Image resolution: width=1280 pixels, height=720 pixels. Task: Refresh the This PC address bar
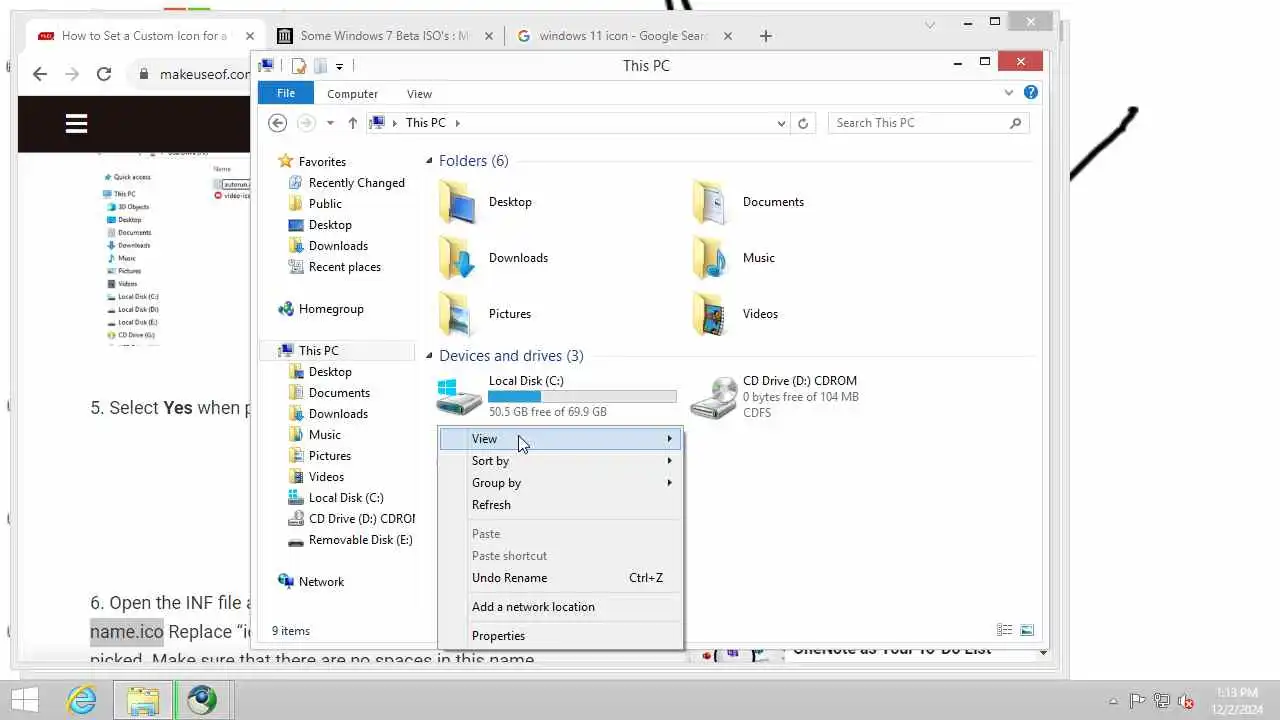pyautogui.click(x=802, y=123)
